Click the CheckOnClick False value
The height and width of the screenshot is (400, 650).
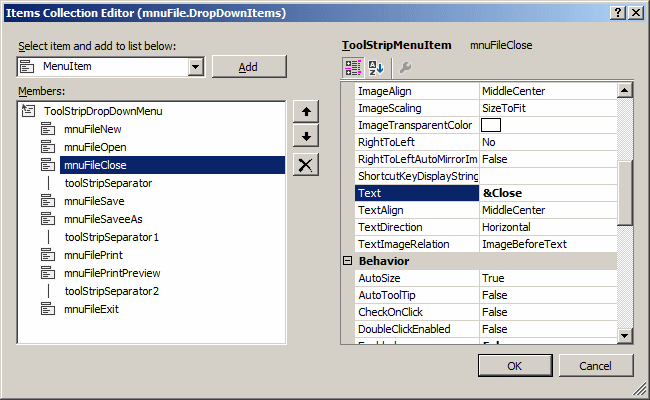(x=495, y=312)
